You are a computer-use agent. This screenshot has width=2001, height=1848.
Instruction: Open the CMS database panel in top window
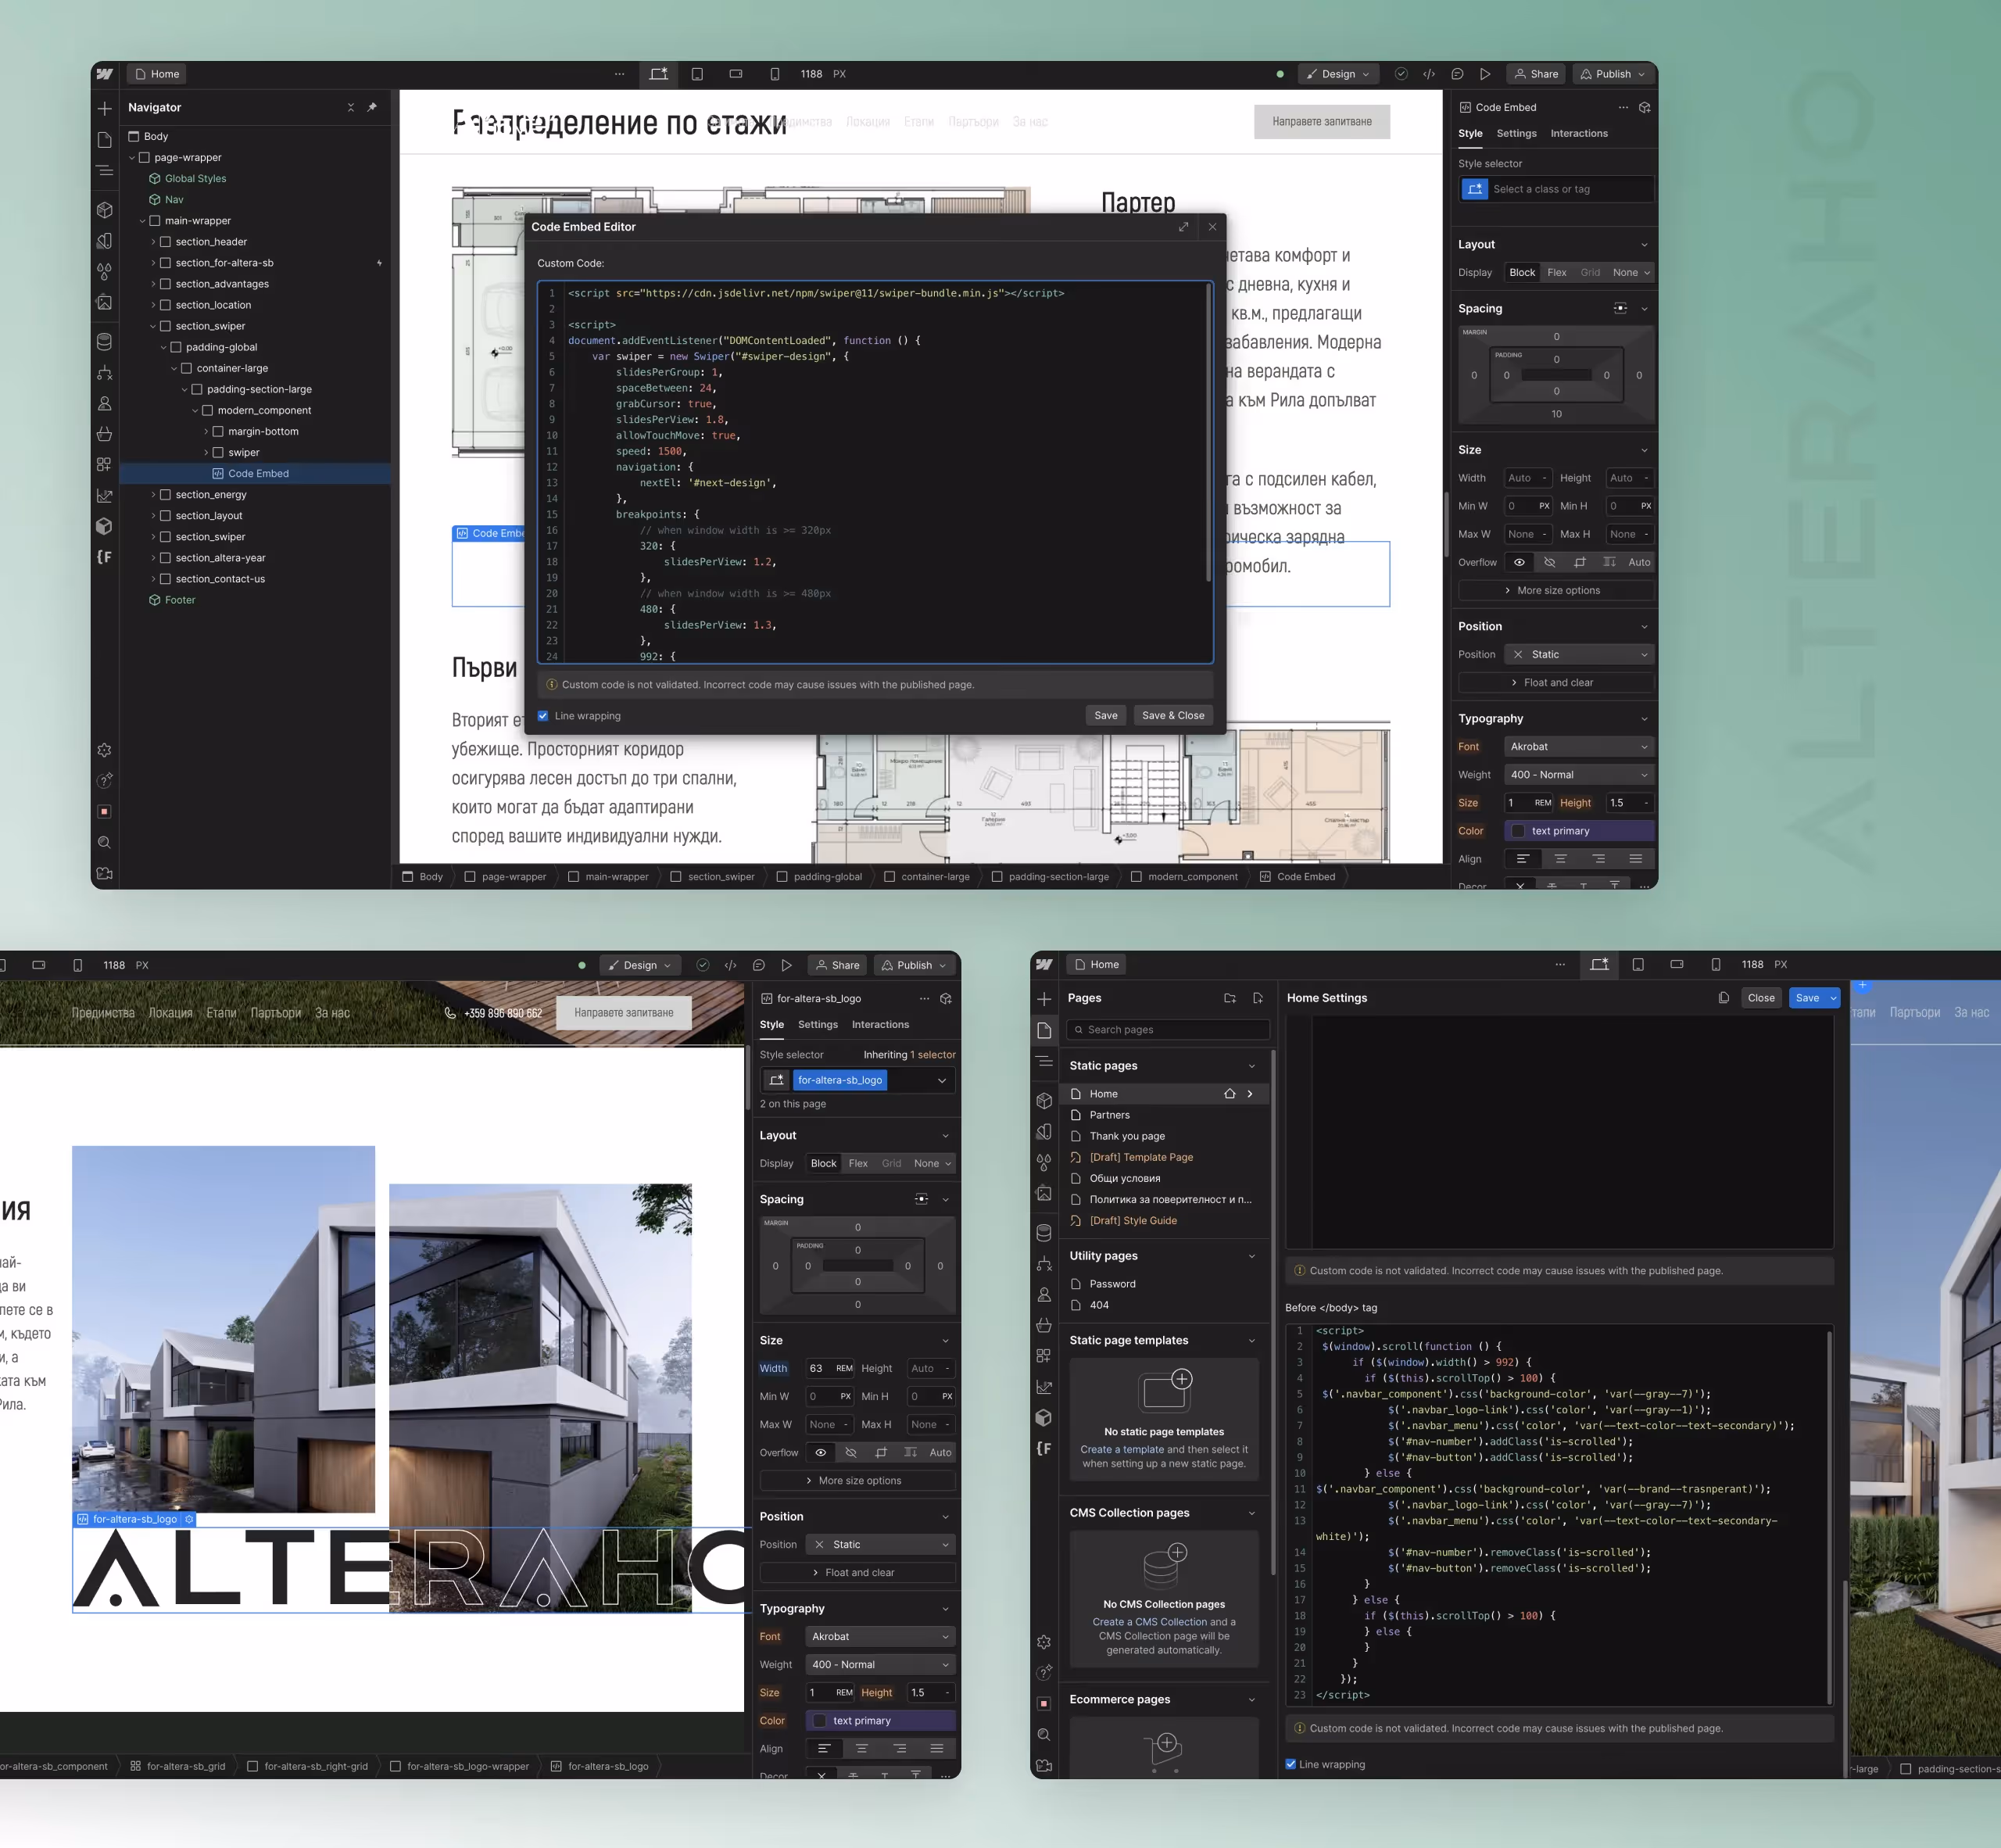coord(104,342)
